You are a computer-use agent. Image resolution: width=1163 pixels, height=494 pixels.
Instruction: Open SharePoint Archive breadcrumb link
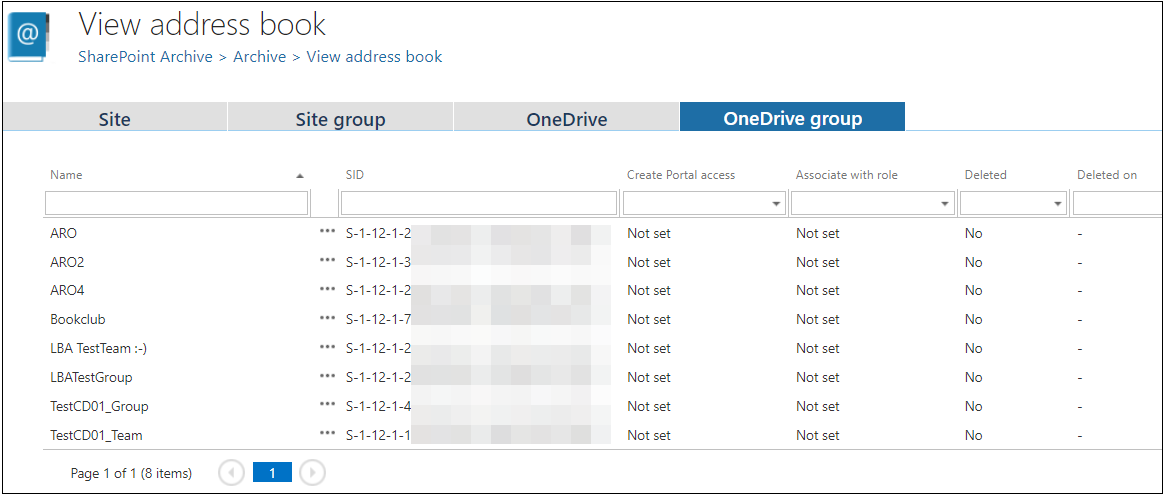point(145,57)
